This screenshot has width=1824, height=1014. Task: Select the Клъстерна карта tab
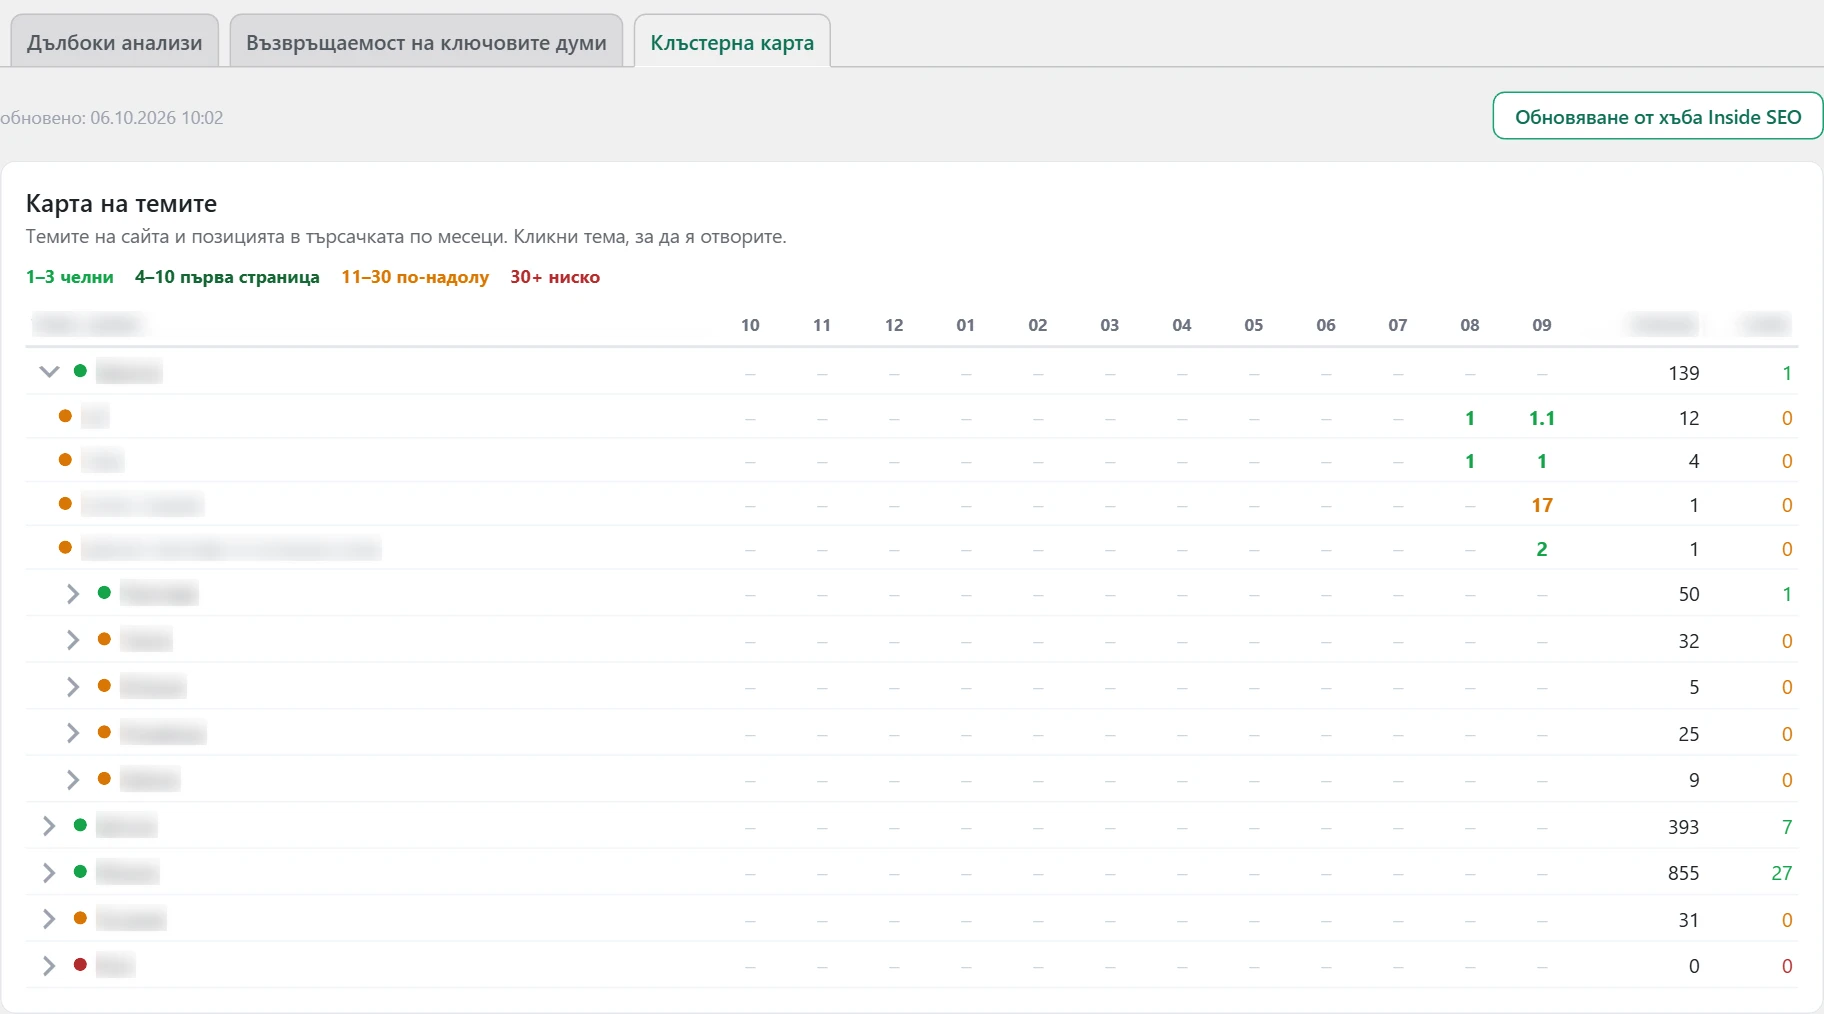732,42
